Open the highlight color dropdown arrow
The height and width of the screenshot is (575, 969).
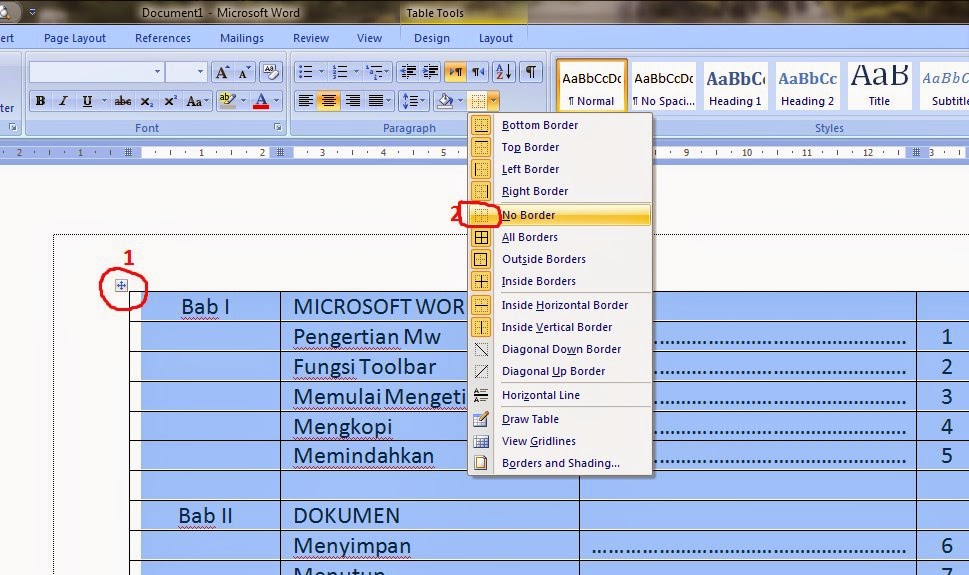pyautogui.click(x=243, y=101)
